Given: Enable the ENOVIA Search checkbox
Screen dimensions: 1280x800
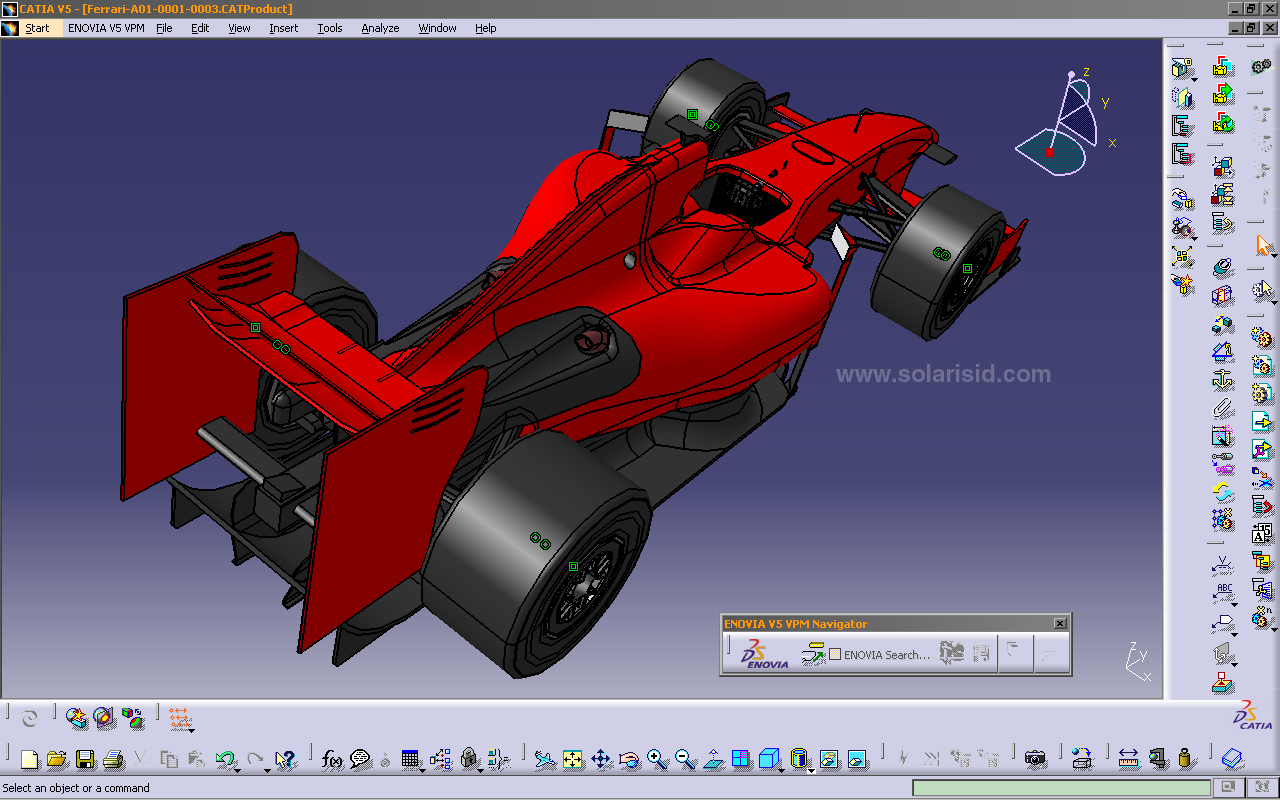Looking at the screenshot, I should (x=835, y=654).
